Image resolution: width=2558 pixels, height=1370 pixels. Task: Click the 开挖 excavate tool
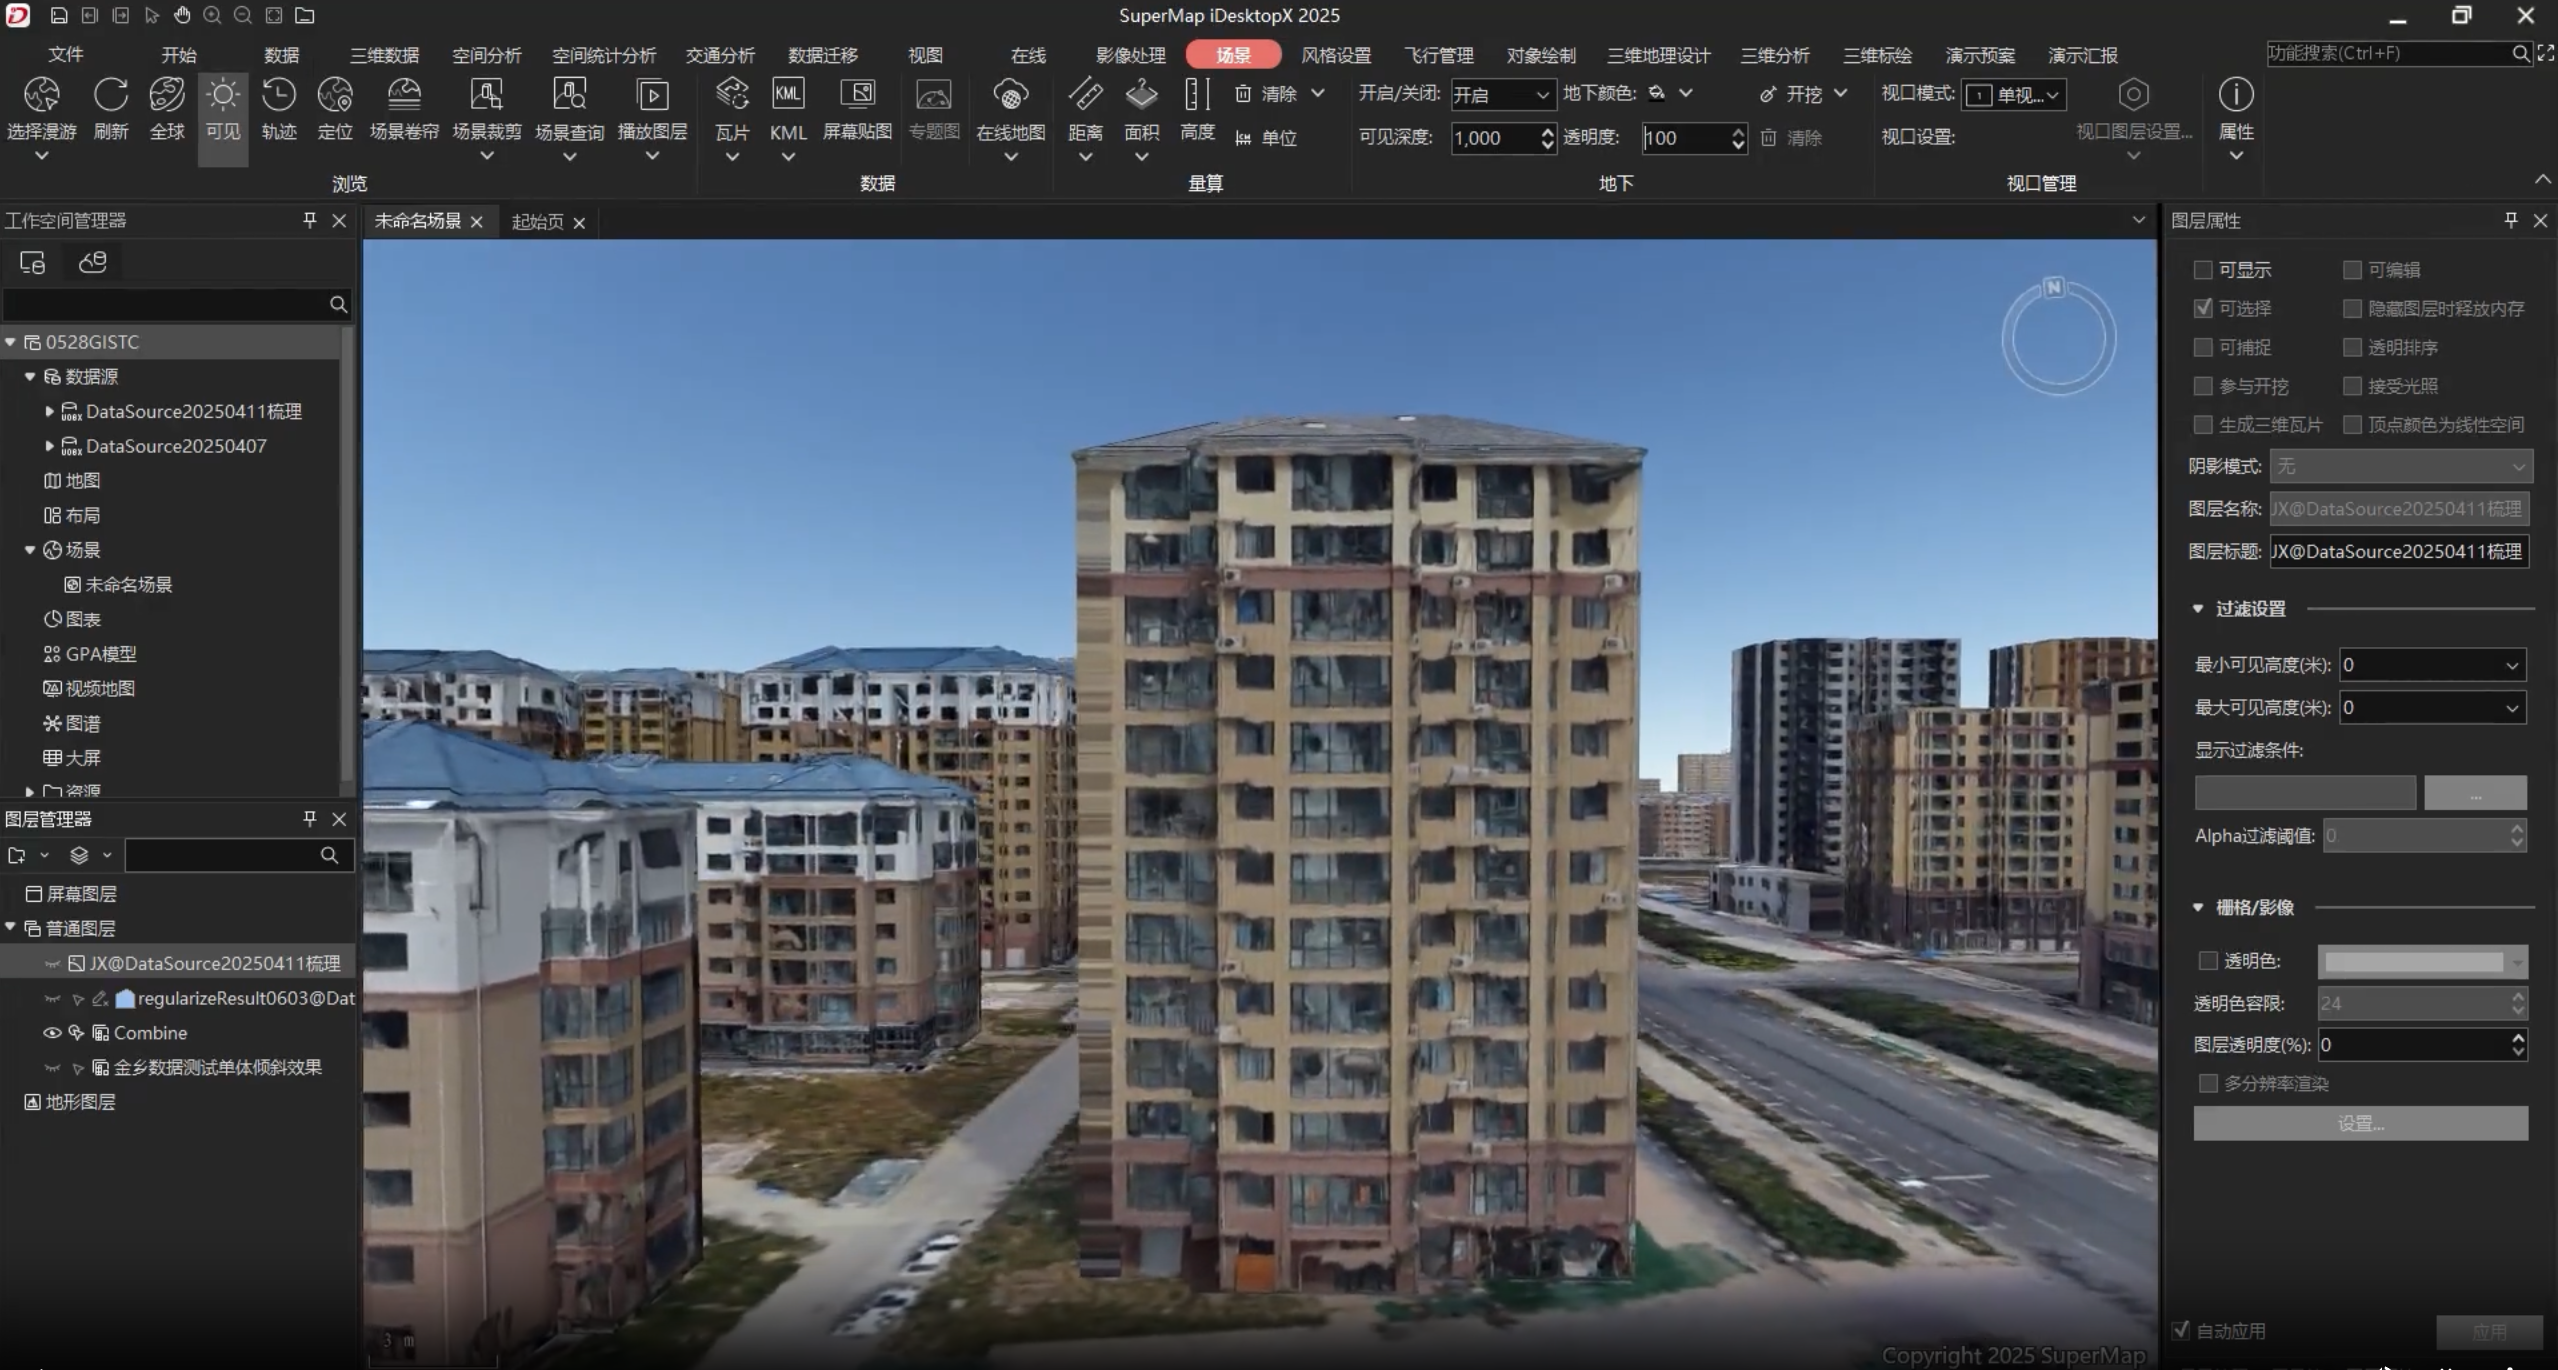[x=1792, y=94]
